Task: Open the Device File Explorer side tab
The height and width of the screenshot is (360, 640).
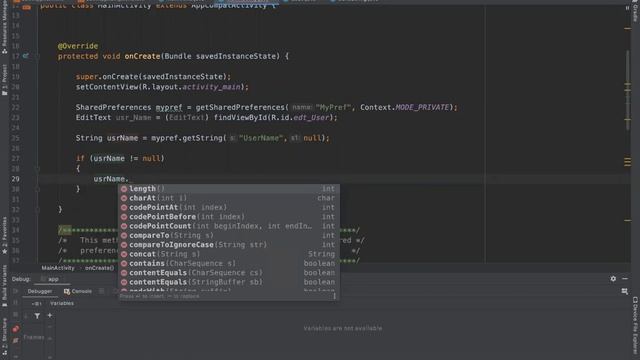Action: coord(635,325)
